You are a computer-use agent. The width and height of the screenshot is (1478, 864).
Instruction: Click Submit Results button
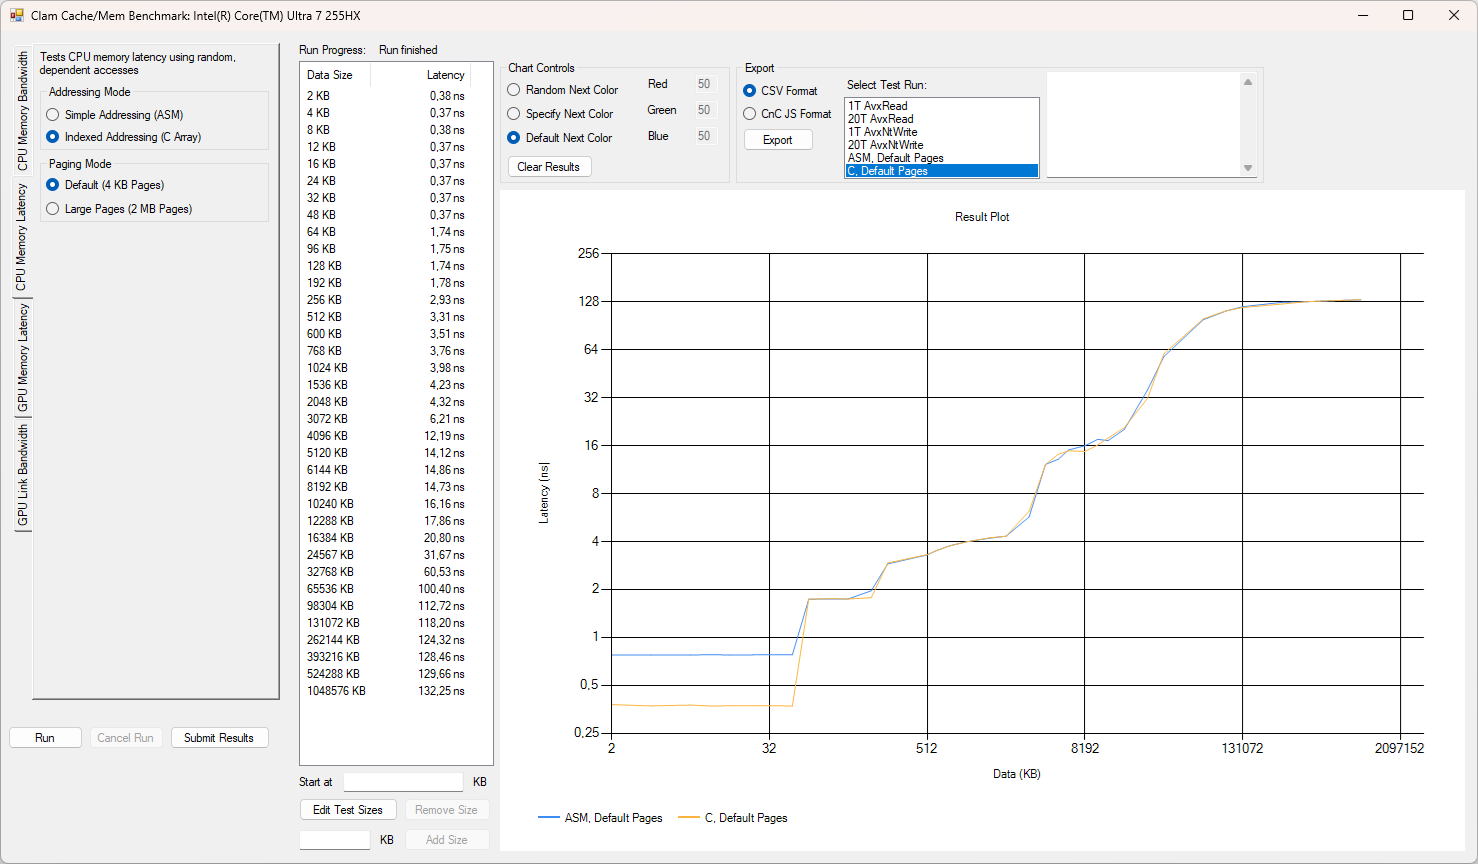[x=219, y=738]
